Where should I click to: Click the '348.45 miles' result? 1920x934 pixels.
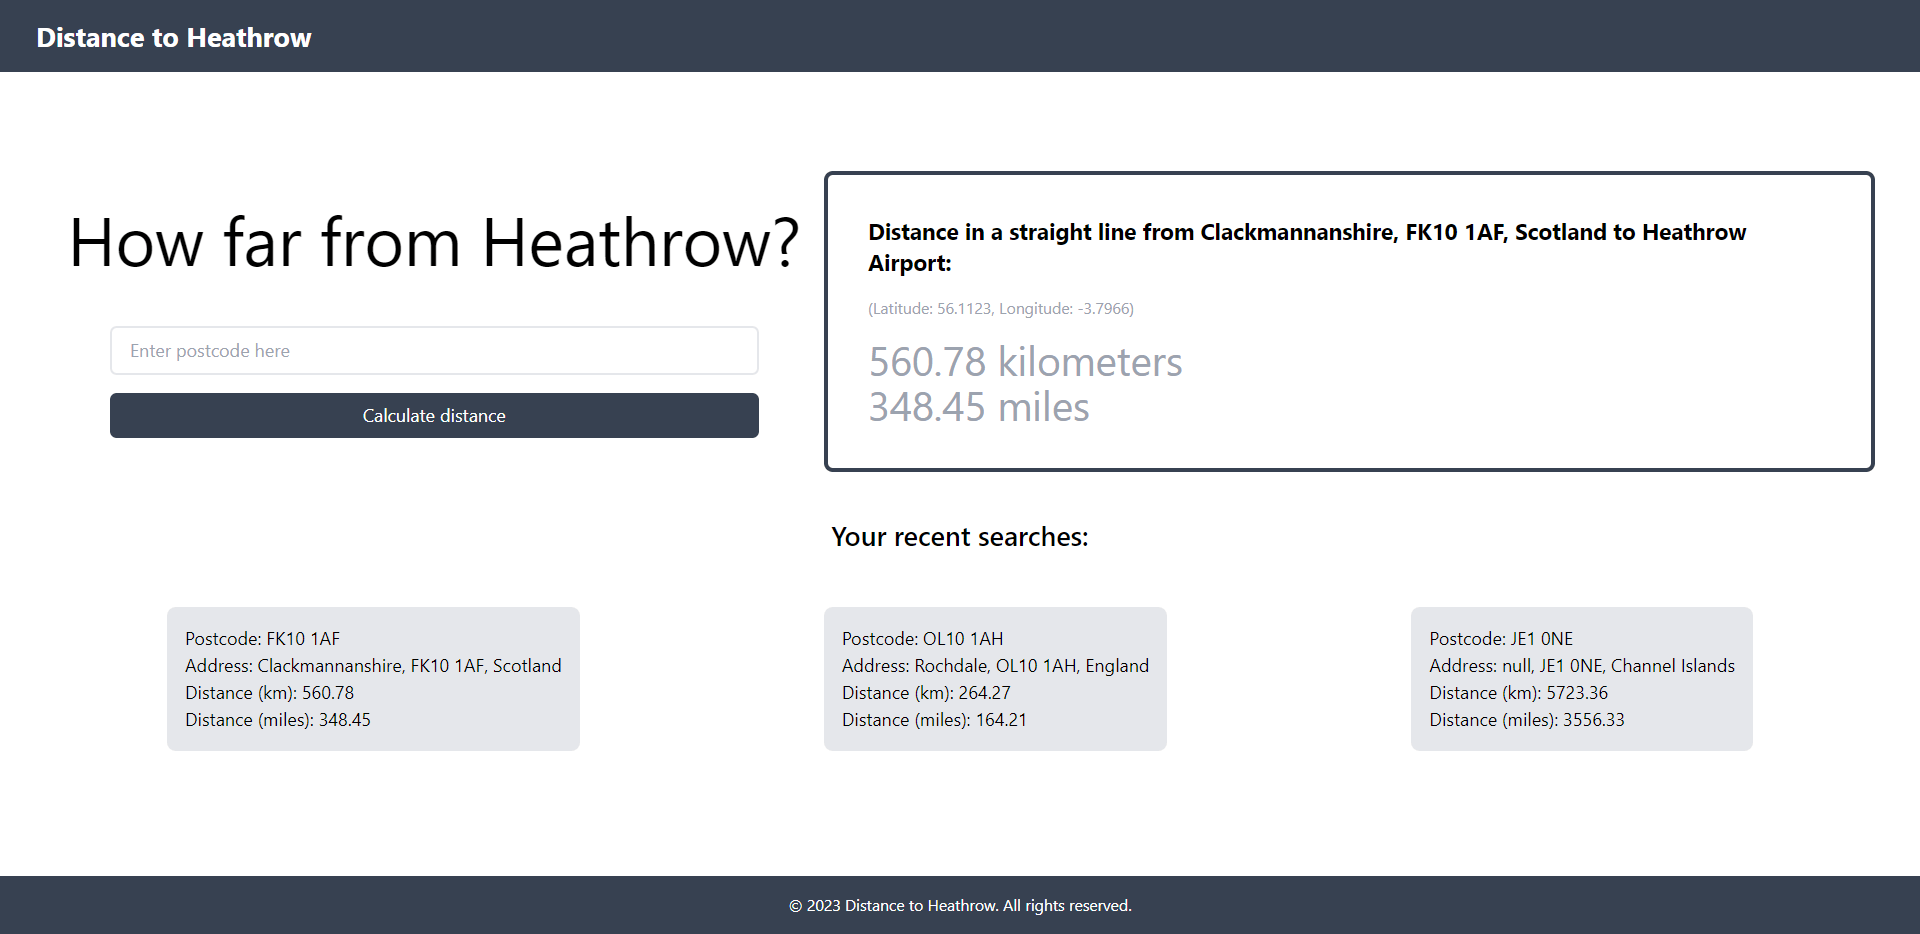pyautogui.click(x=979, y=407)
